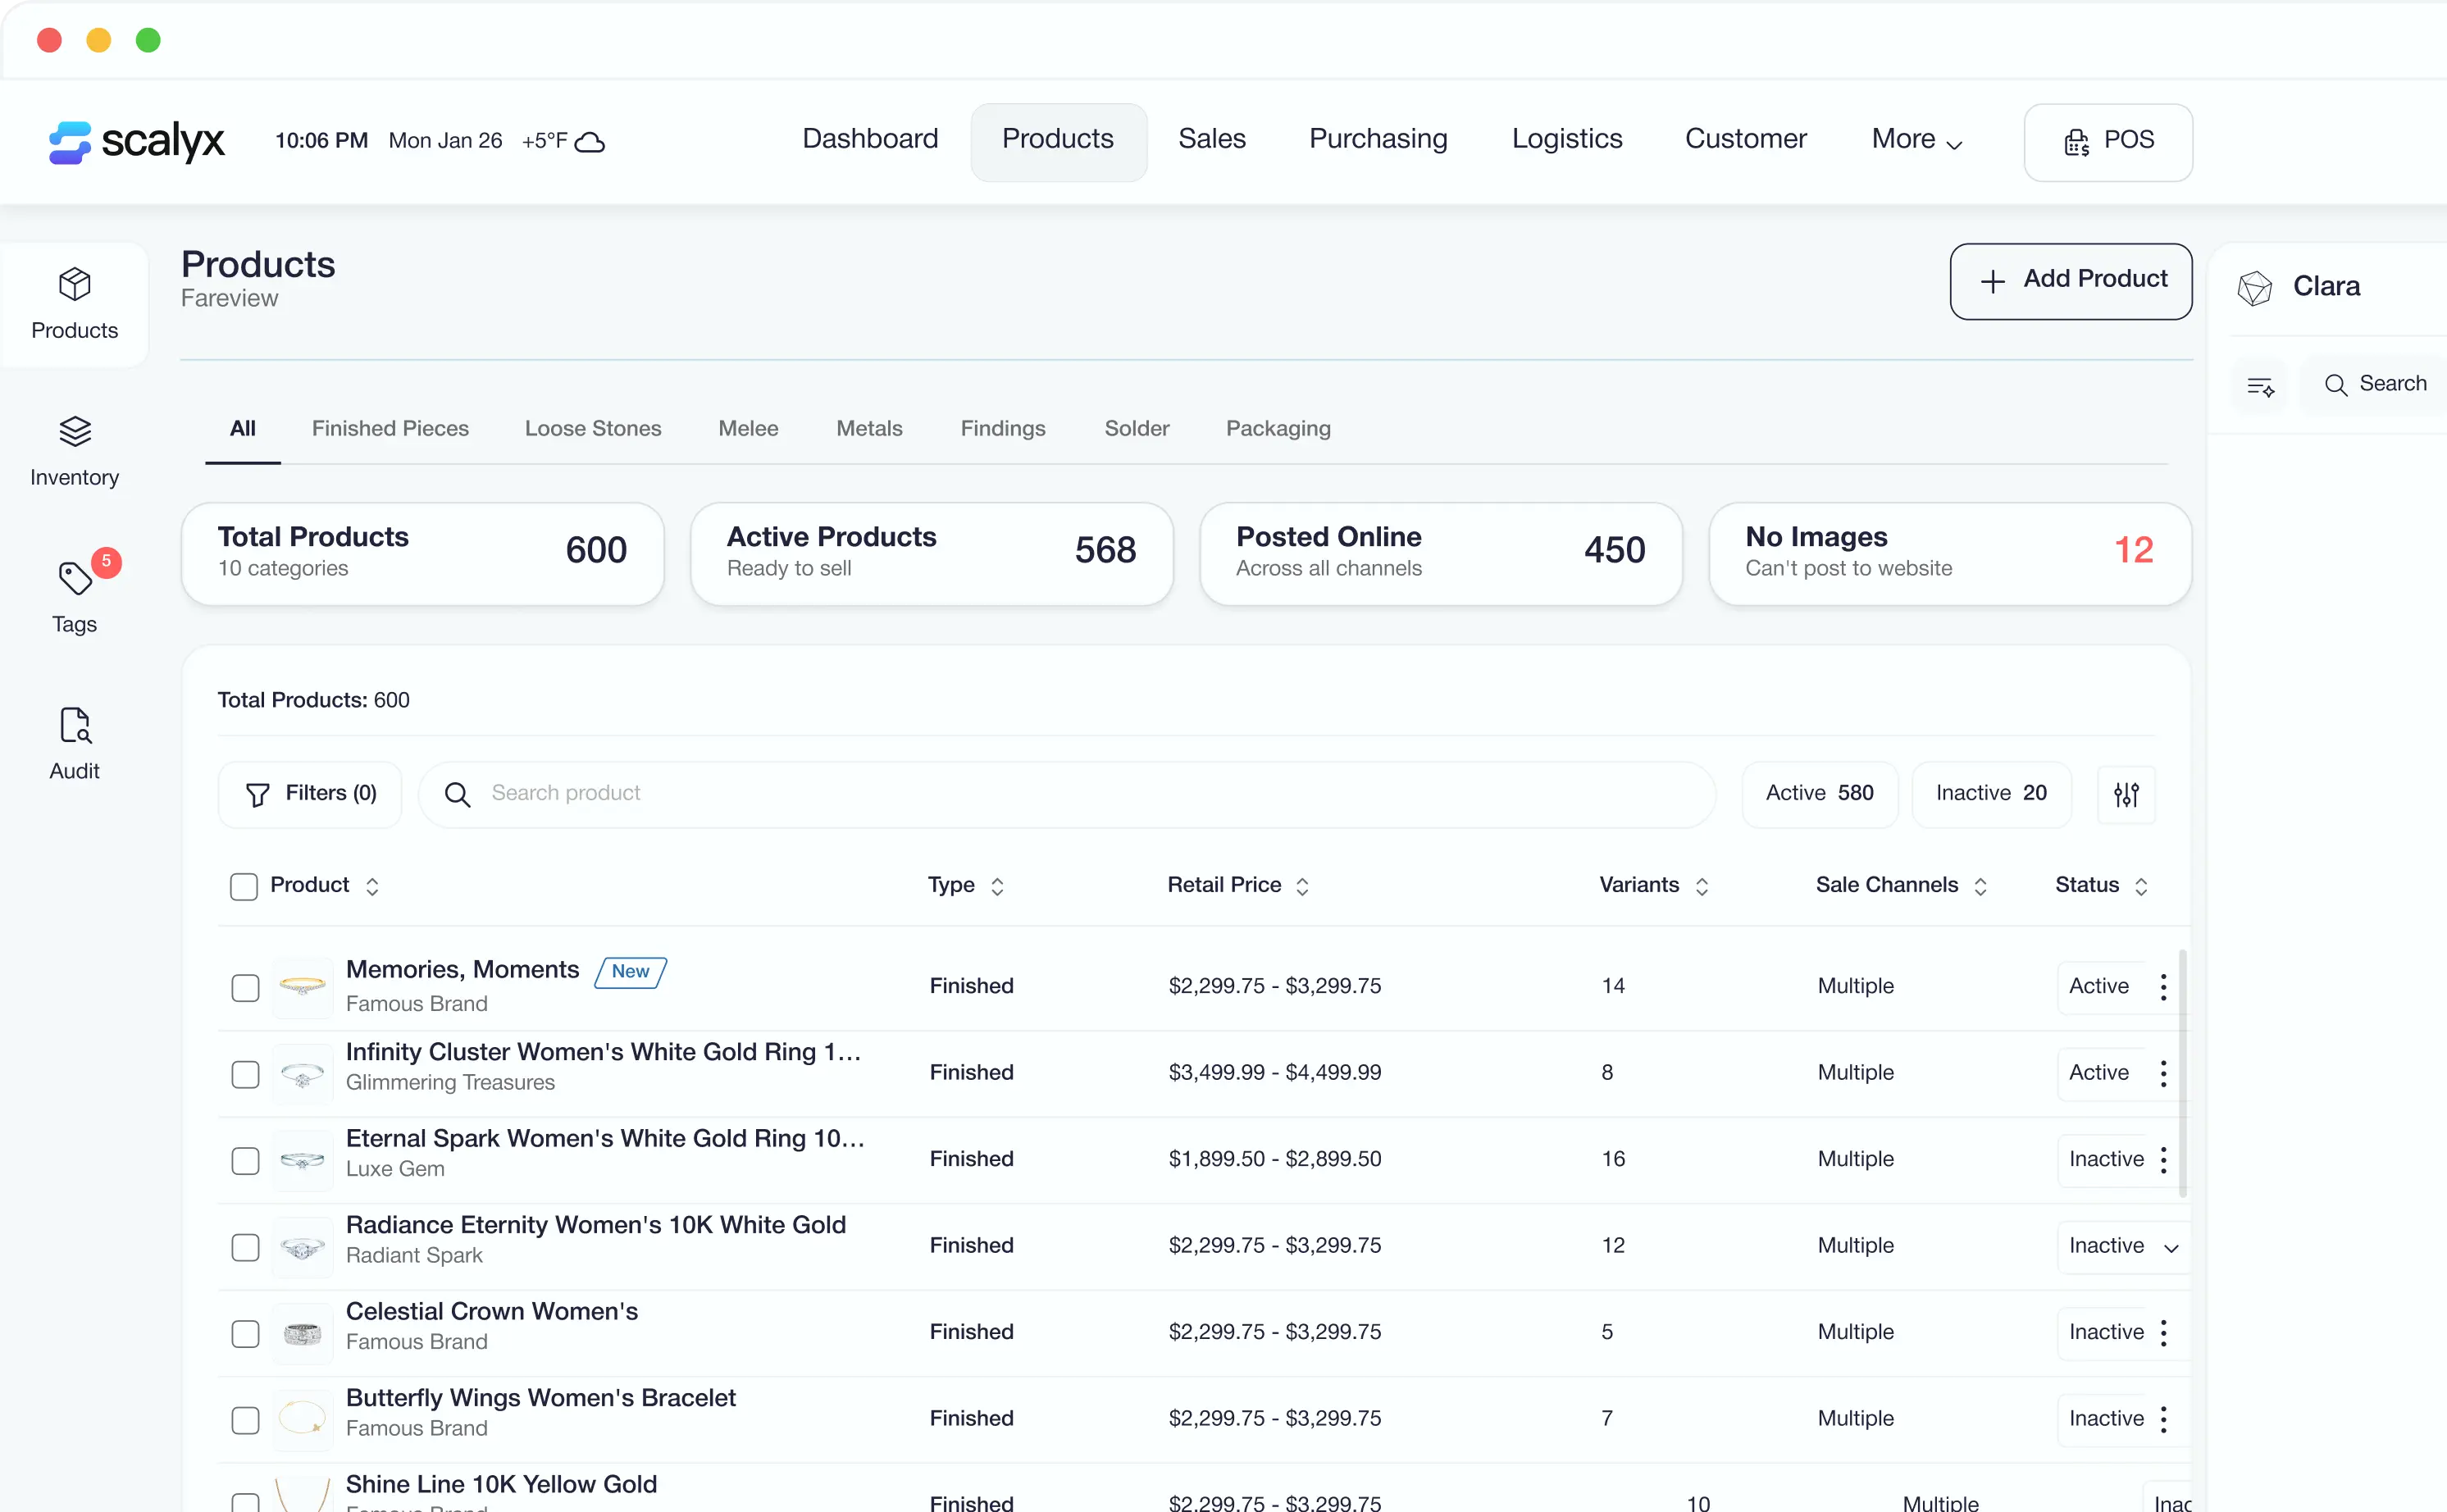Open row menu for Celestial Crown Women's
The height and width of the screenshot is (1512, 2447).
tap(2163, 1333)
